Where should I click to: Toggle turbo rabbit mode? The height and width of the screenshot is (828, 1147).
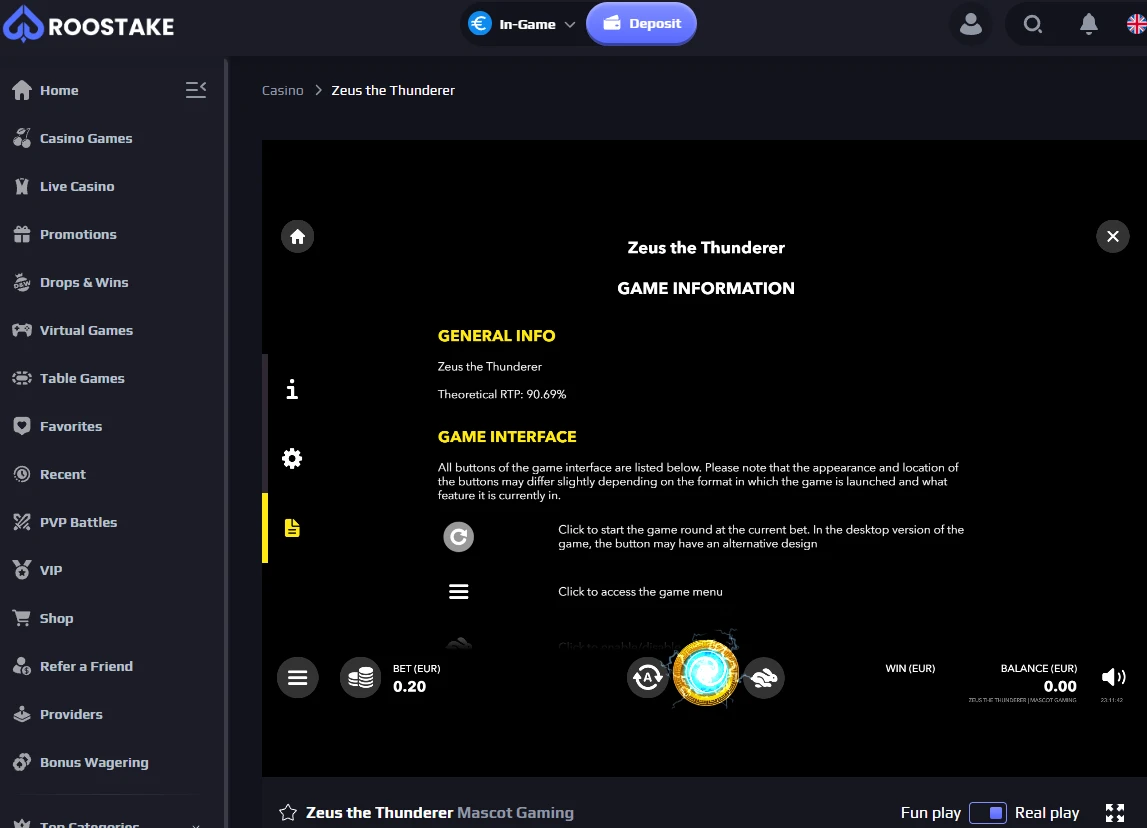click(764, 677)
